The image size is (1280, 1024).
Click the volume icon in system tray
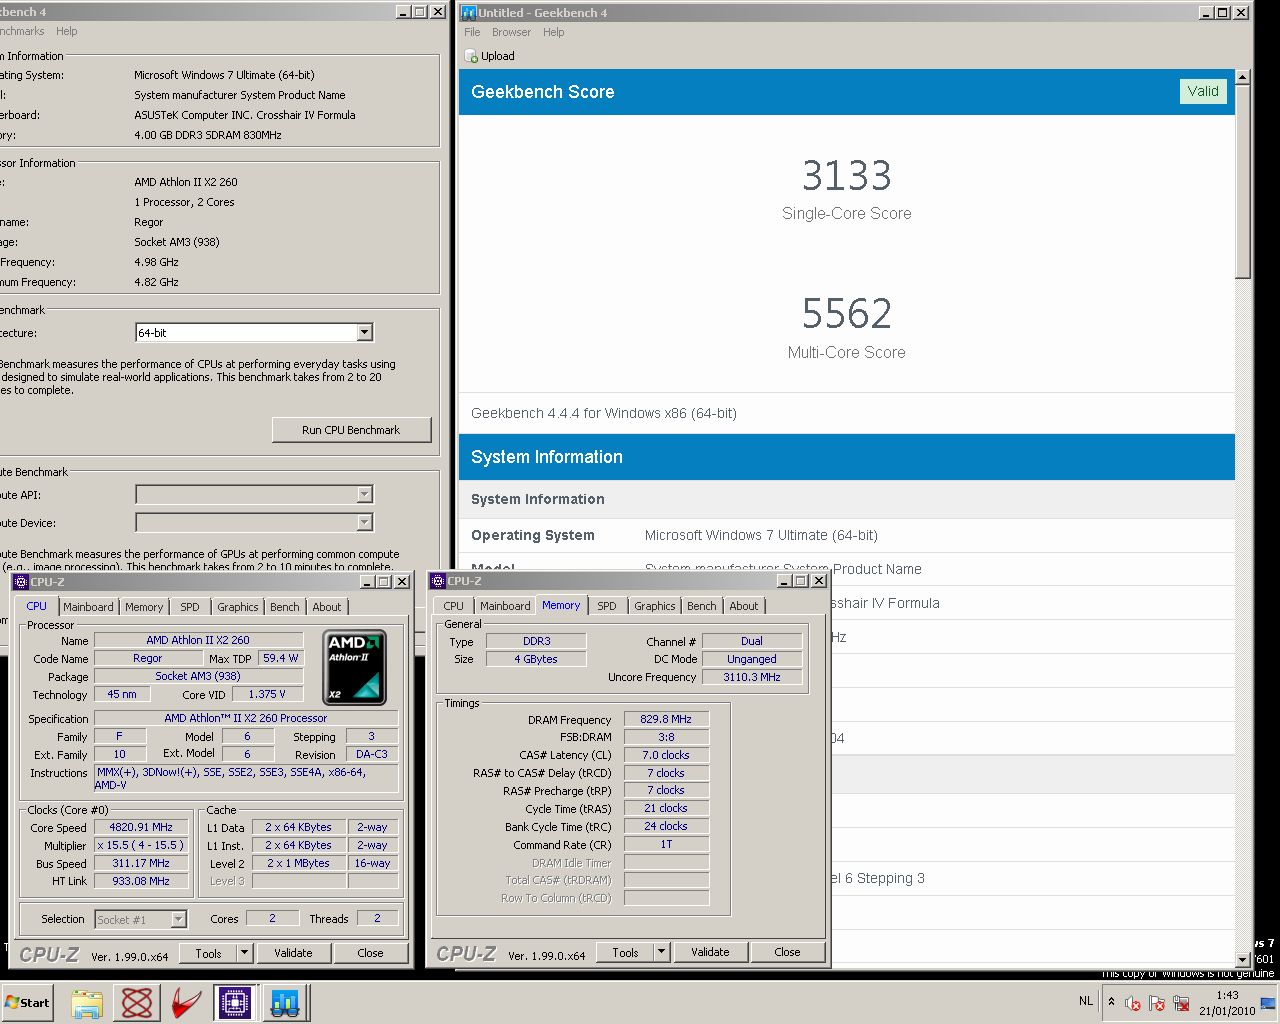pos(1132,1003)
